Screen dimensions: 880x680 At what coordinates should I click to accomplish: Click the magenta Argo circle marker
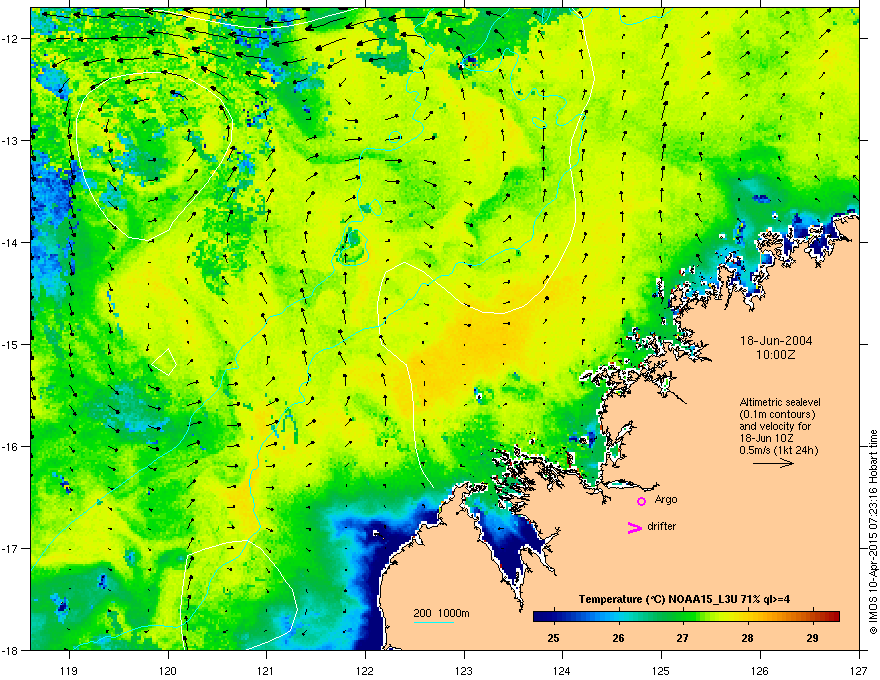pos(641,501)
